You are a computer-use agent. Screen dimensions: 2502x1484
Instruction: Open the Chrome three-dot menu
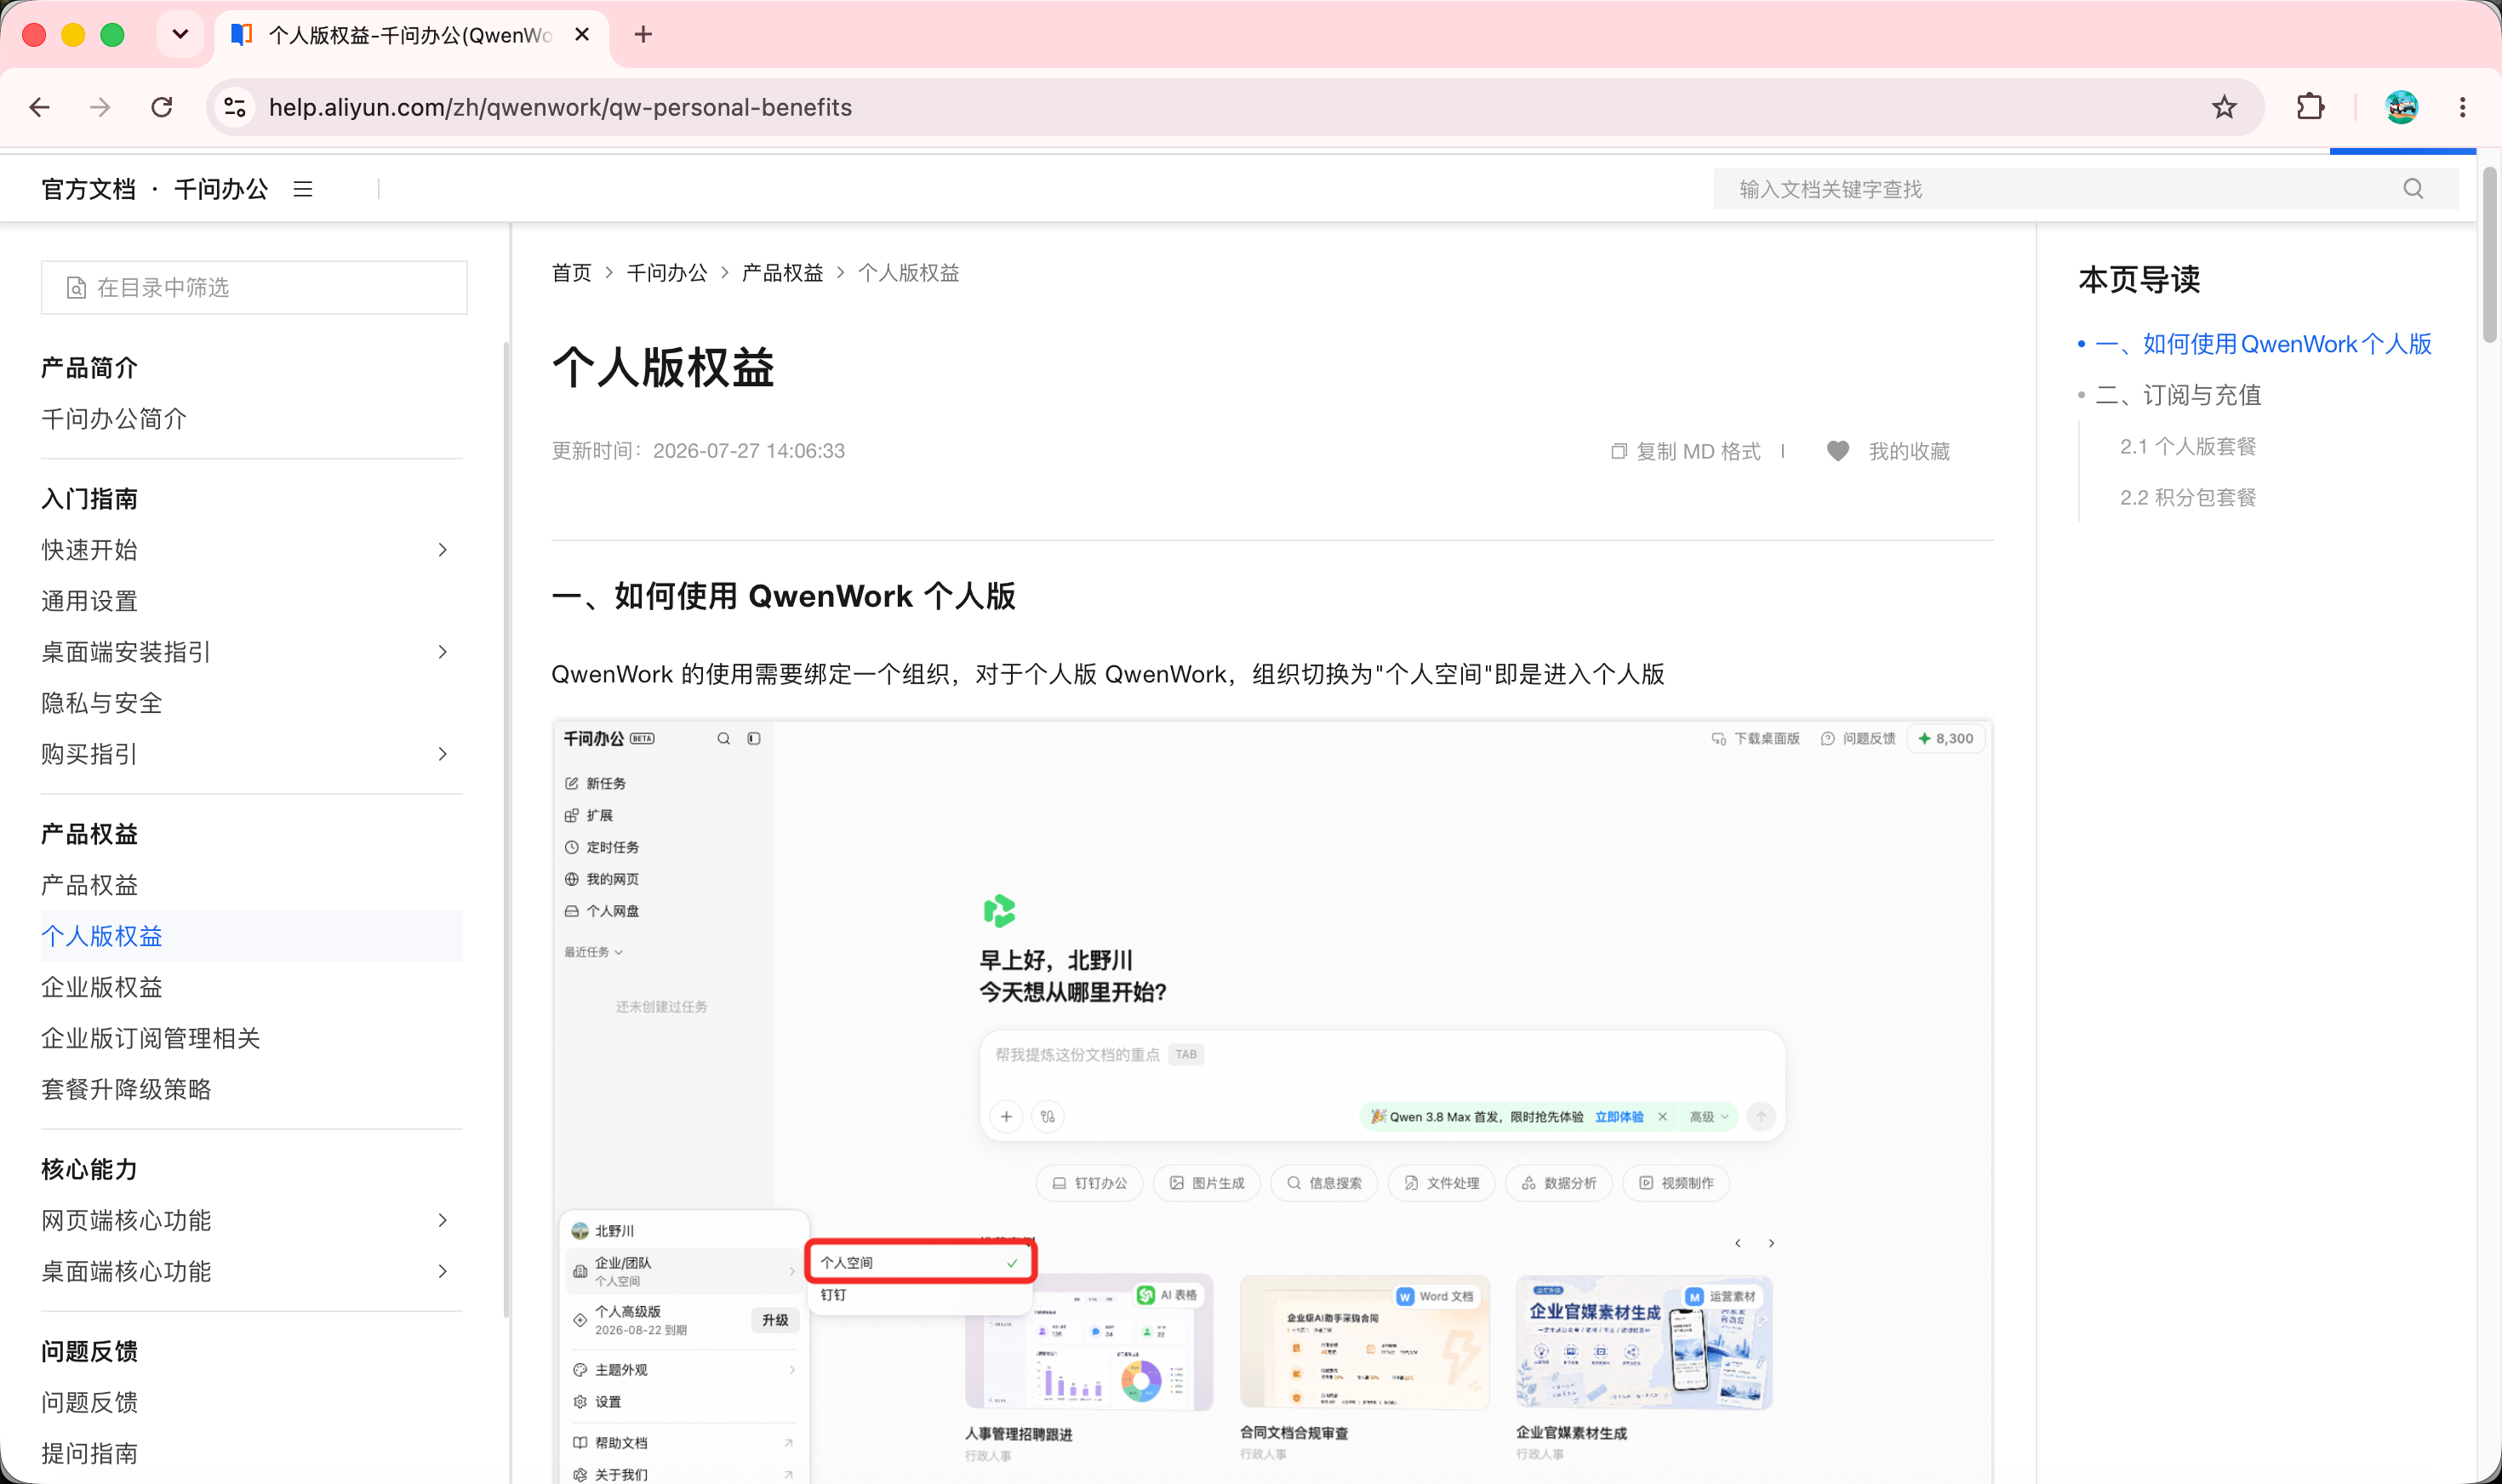click(x=2462, y=107)
